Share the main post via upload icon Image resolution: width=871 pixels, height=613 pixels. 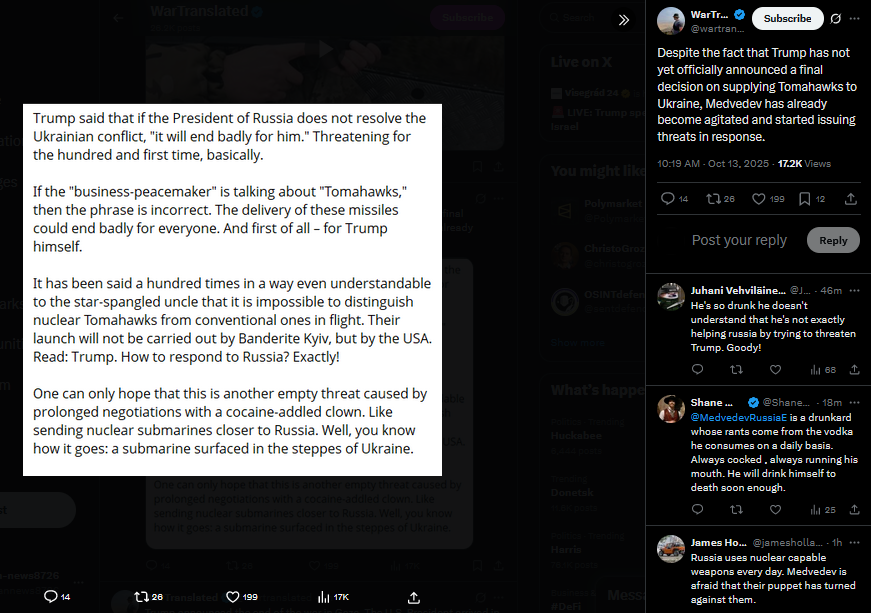click(x=850, y=199)
